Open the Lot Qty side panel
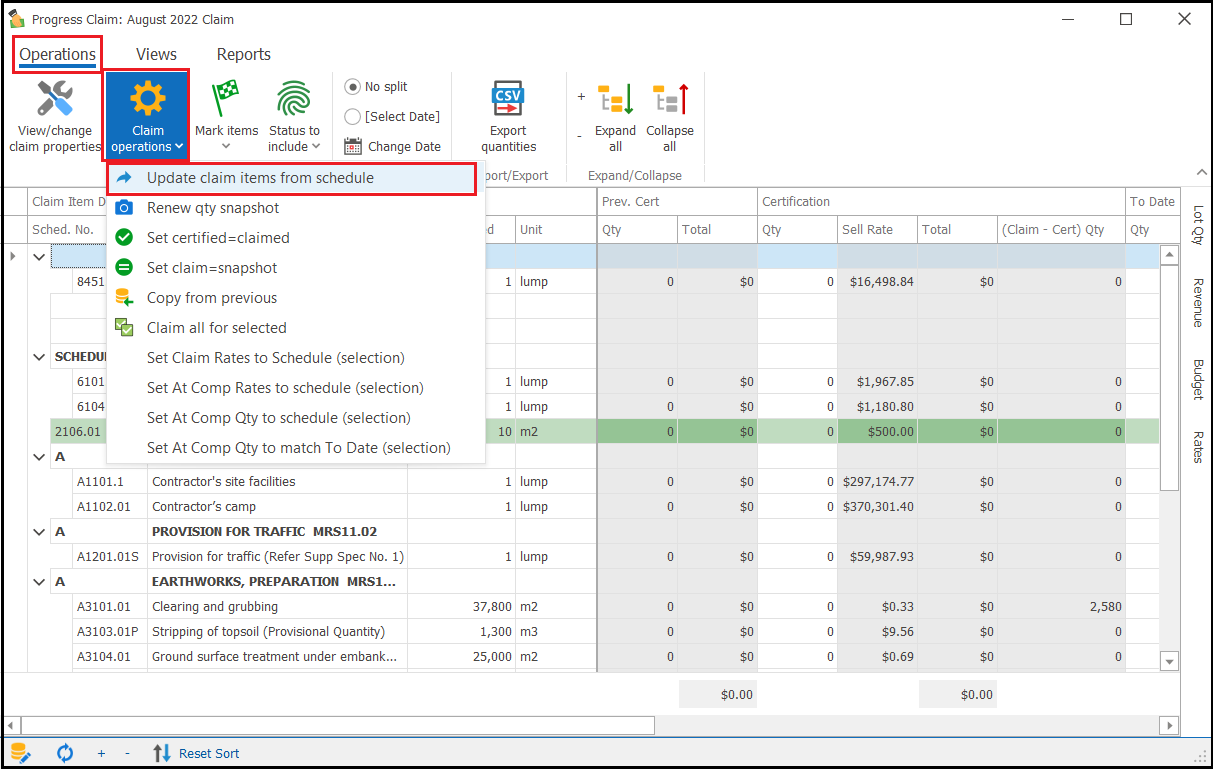 [x=1198, y=225]
